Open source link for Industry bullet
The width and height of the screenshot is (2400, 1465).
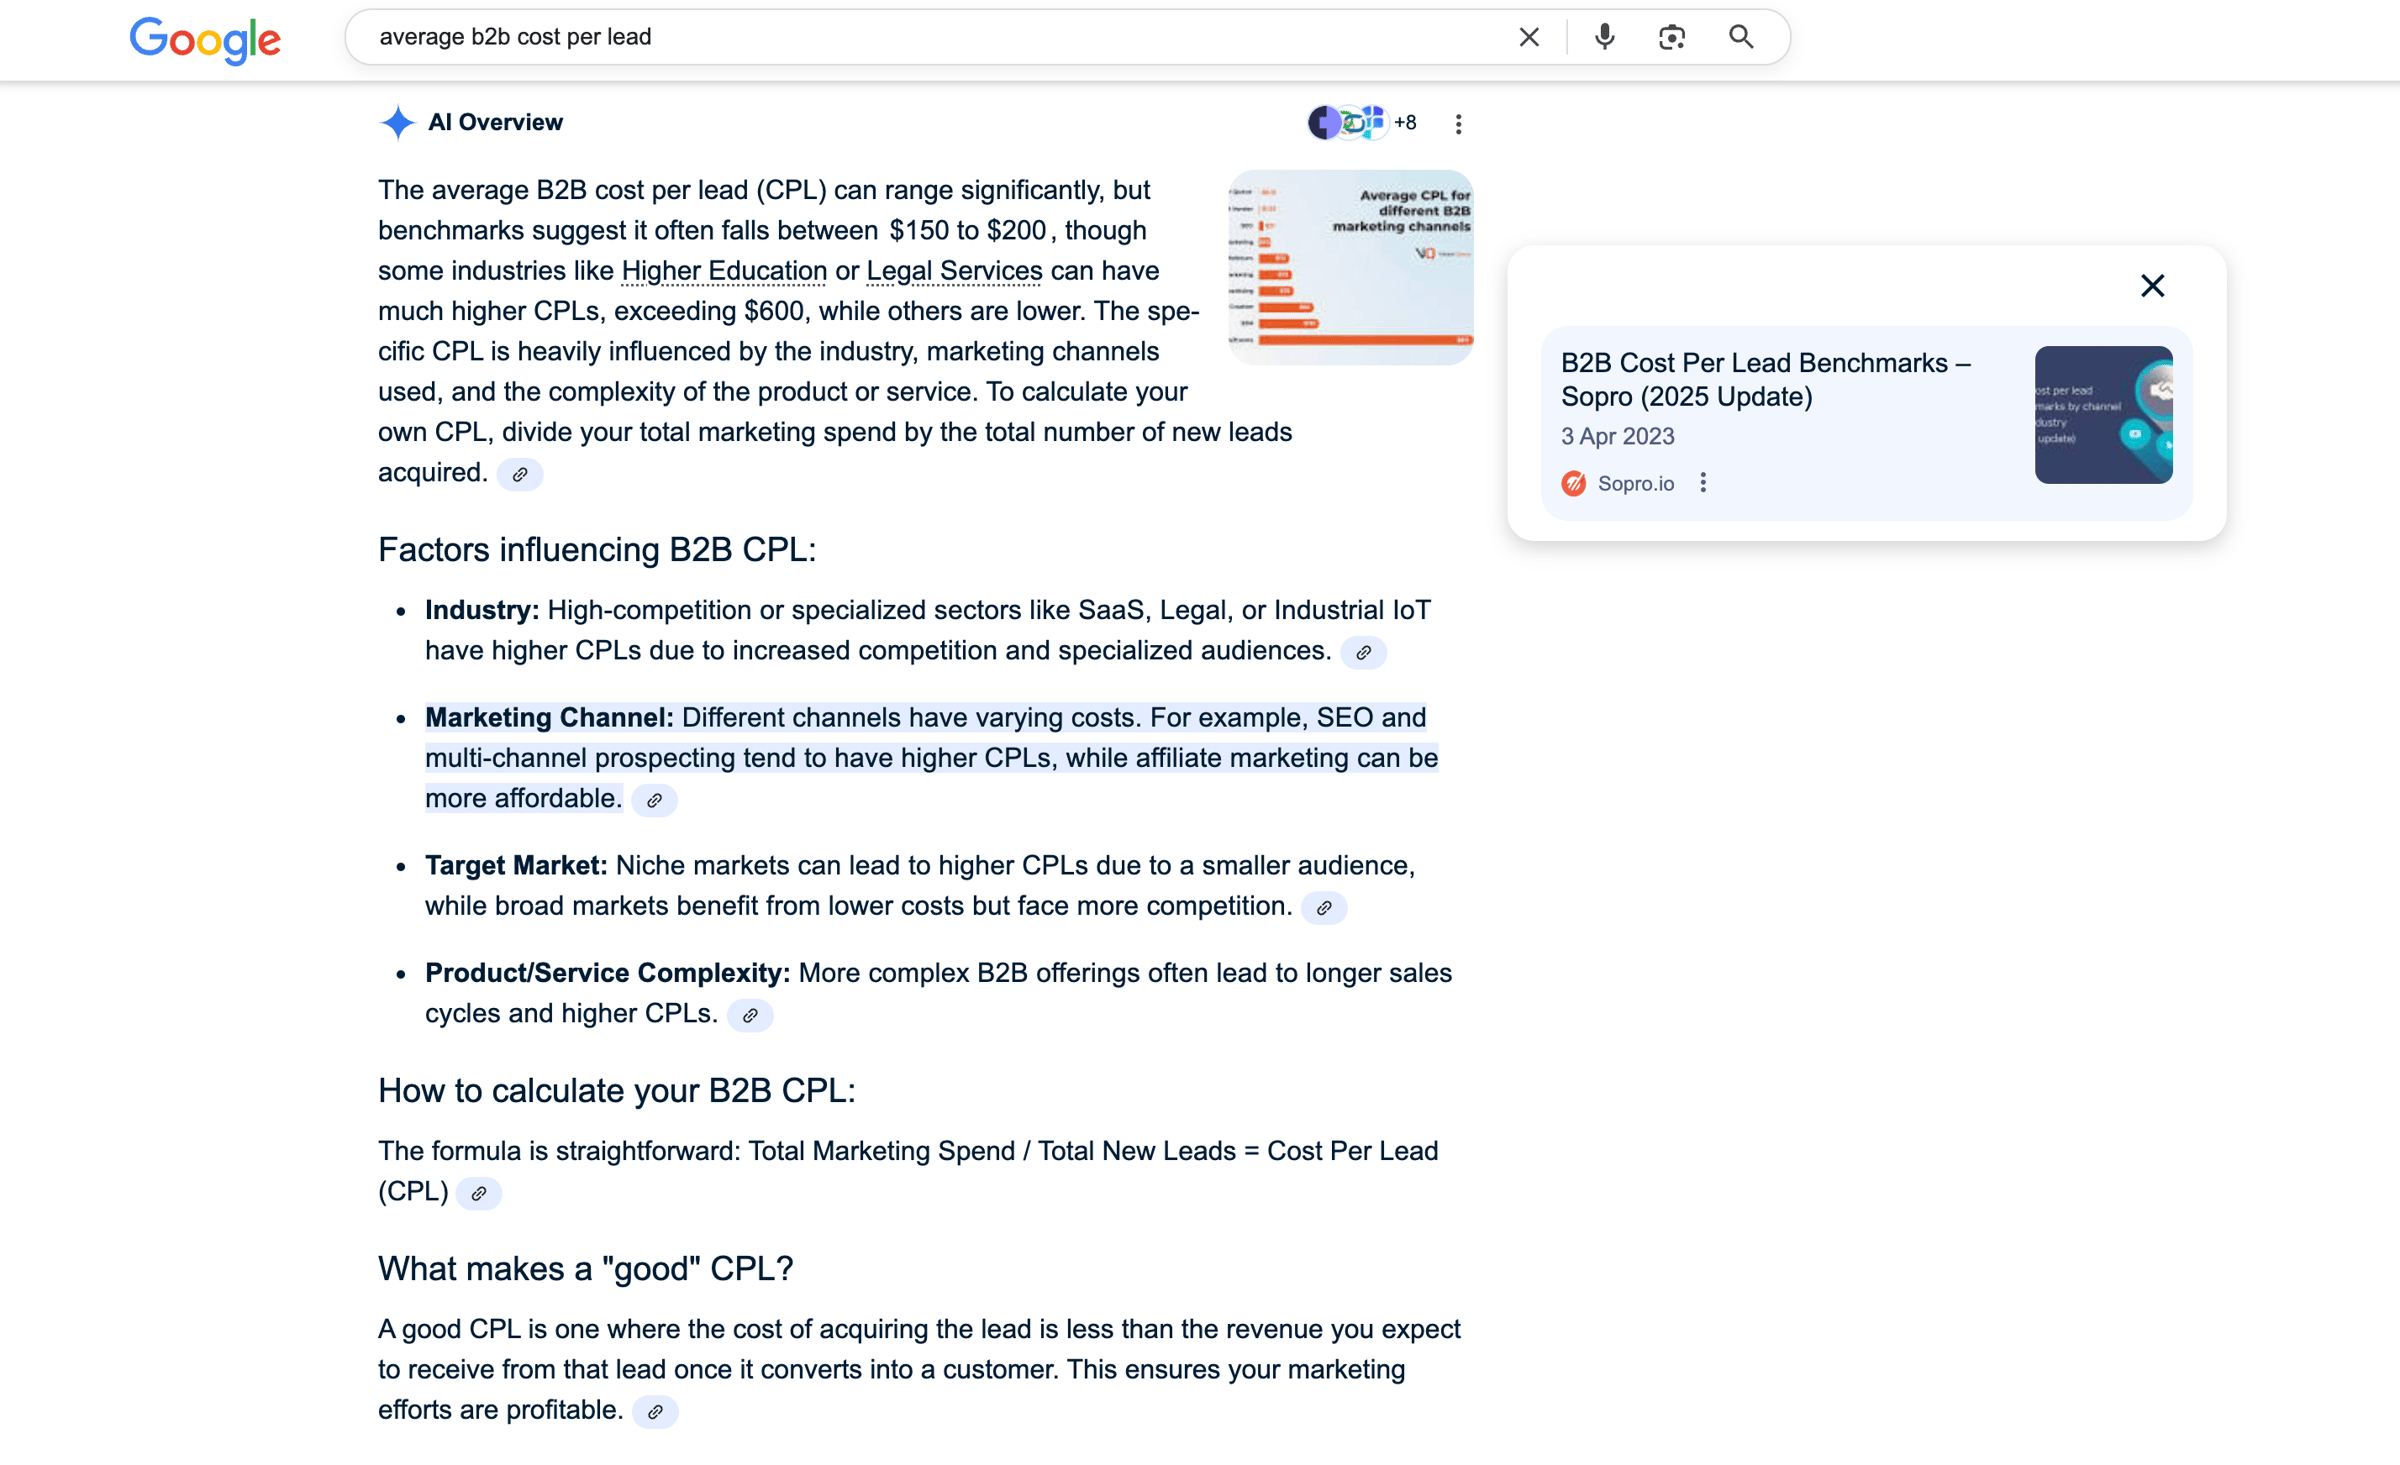(1363, 653)
